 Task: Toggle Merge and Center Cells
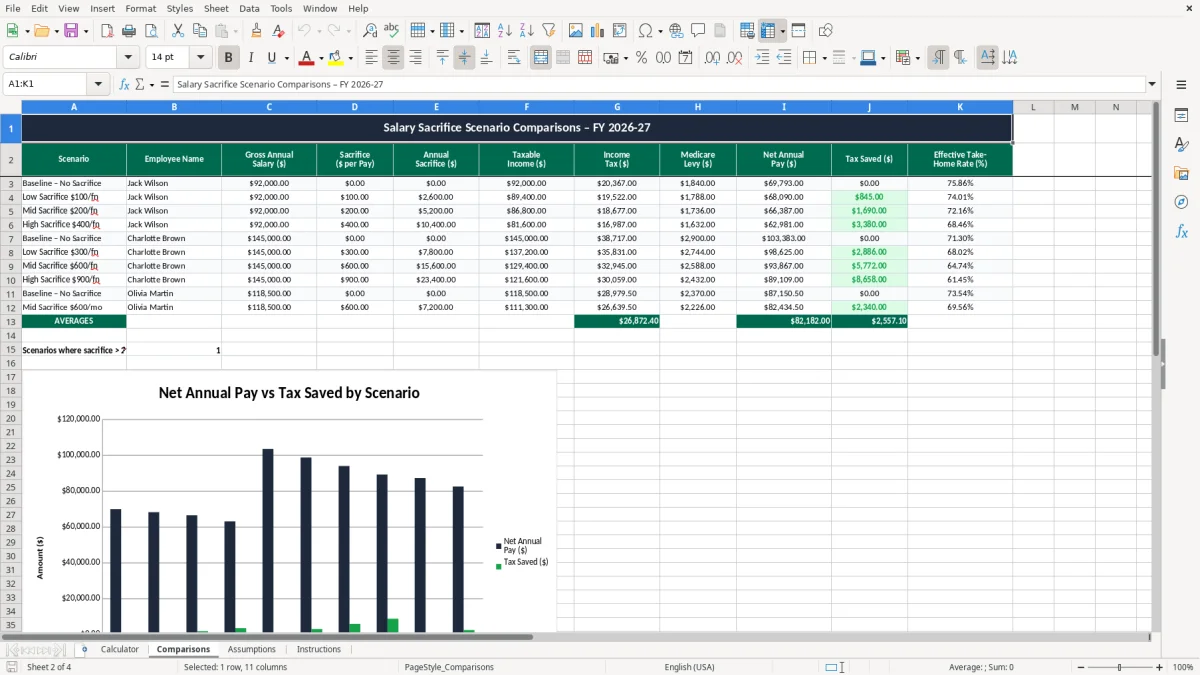[x=541, y=58]
